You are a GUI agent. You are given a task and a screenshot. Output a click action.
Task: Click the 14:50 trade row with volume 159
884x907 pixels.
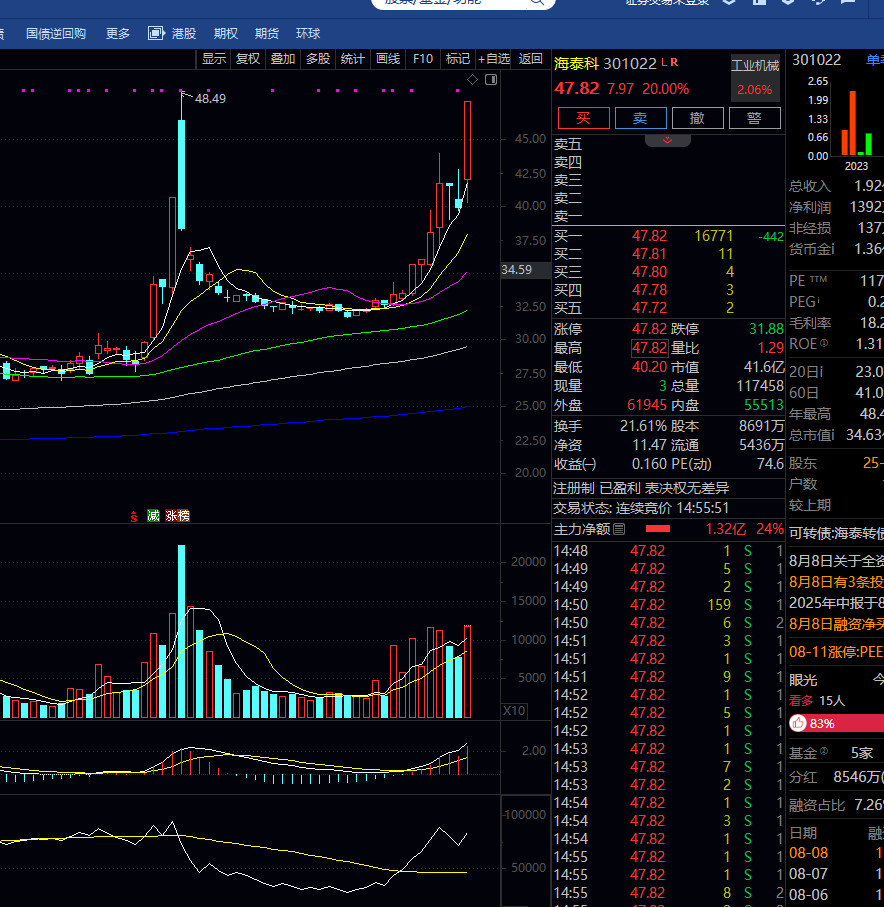click(668, 605)
